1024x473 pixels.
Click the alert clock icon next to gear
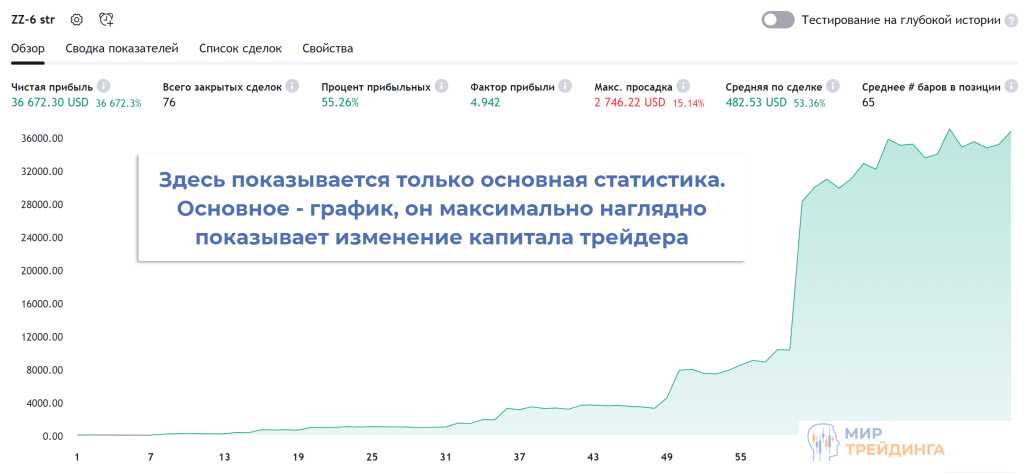(x=107, y=19)
